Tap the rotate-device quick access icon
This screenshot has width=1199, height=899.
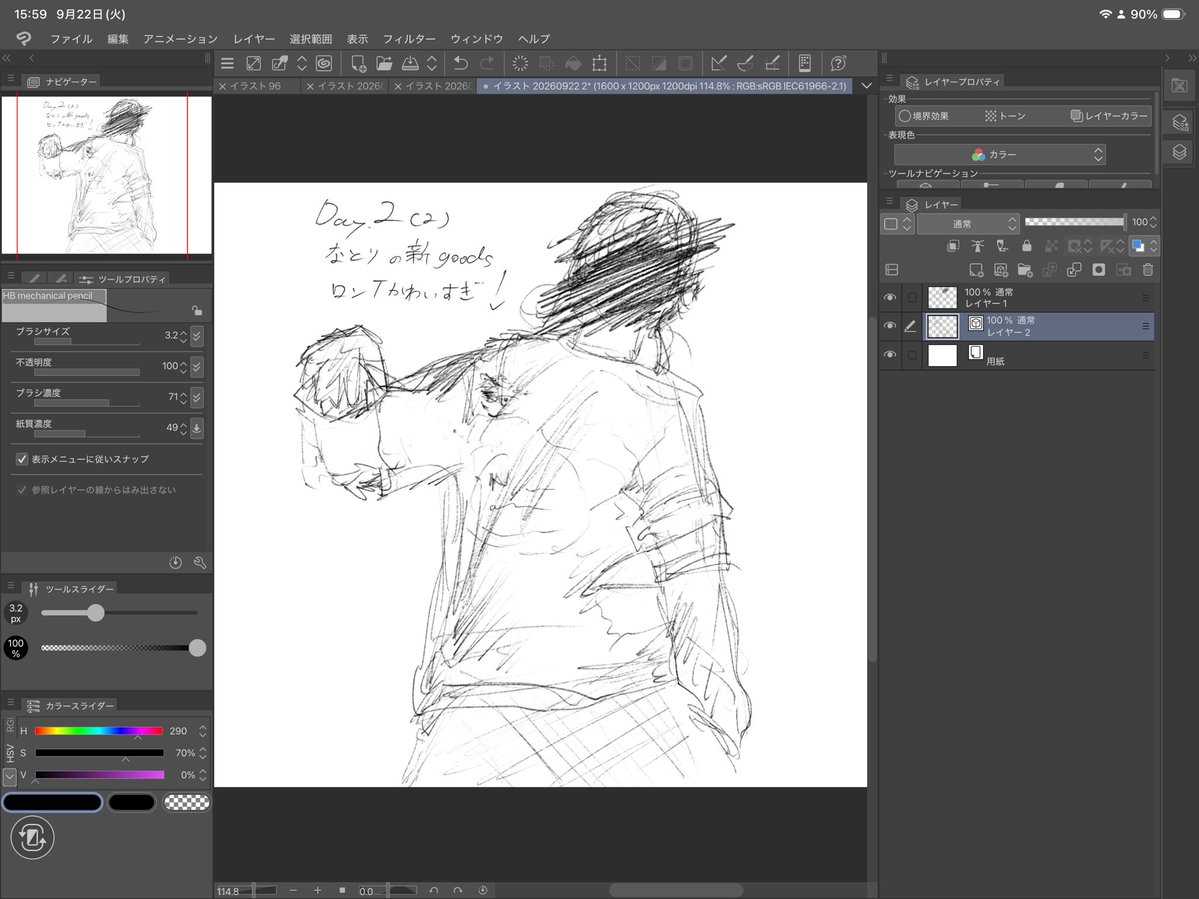(x=32, y=838)
